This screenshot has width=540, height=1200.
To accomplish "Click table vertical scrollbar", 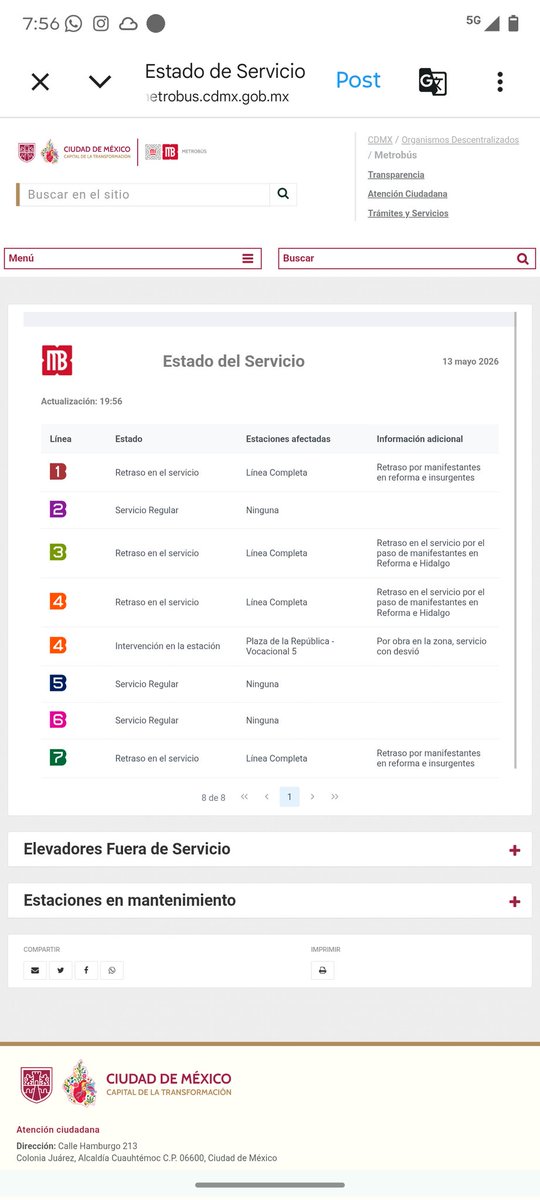I will (516, 540).
